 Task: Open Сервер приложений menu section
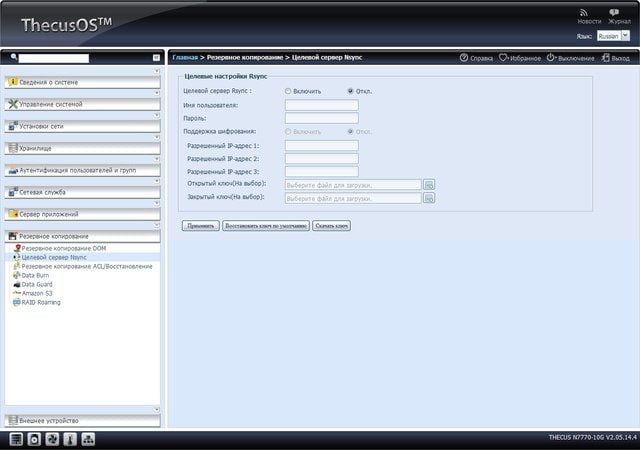(x=82, y=214)
